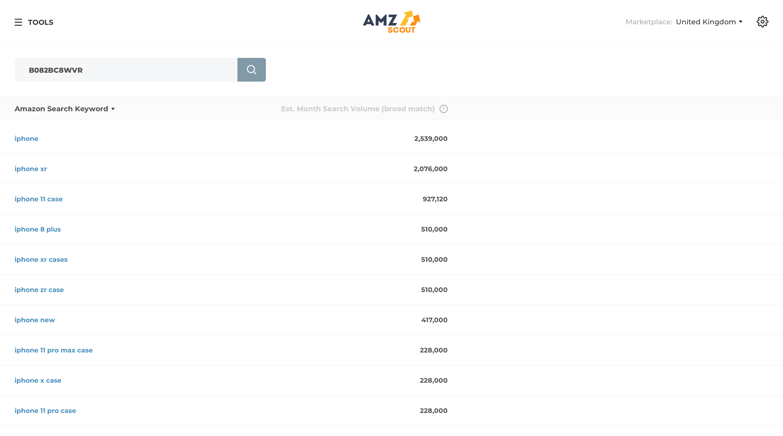The height and width of the screenshot is (436, 783).
Task: Click the ASIN search input field
Action: coord(125,69)
